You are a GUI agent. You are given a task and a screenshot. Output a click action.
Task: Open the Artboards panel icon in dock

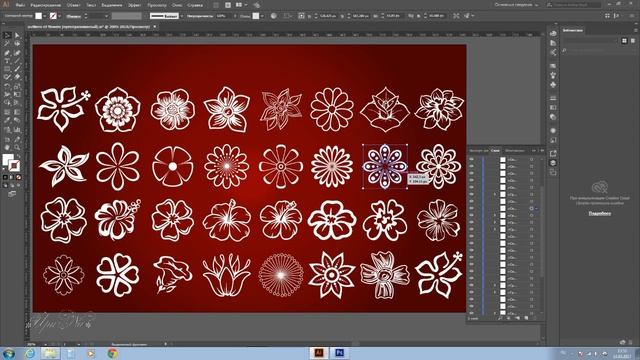pyautogui.click(x=553, y=172)
